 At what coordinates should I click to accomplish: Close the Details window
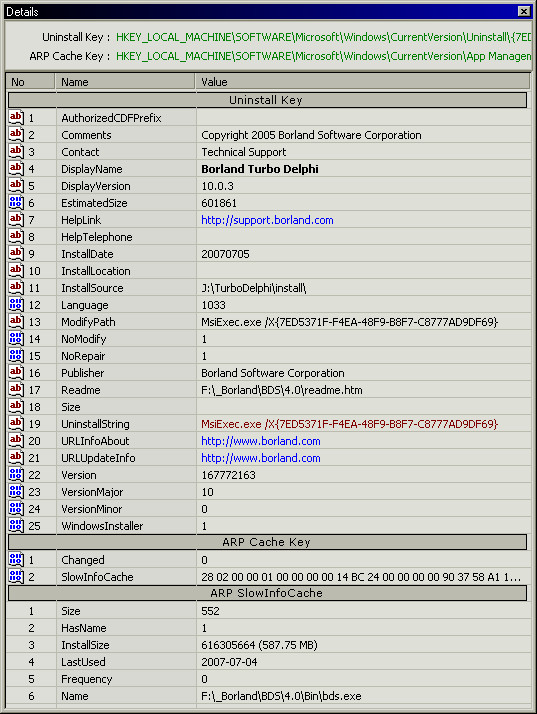pos(524,11)
